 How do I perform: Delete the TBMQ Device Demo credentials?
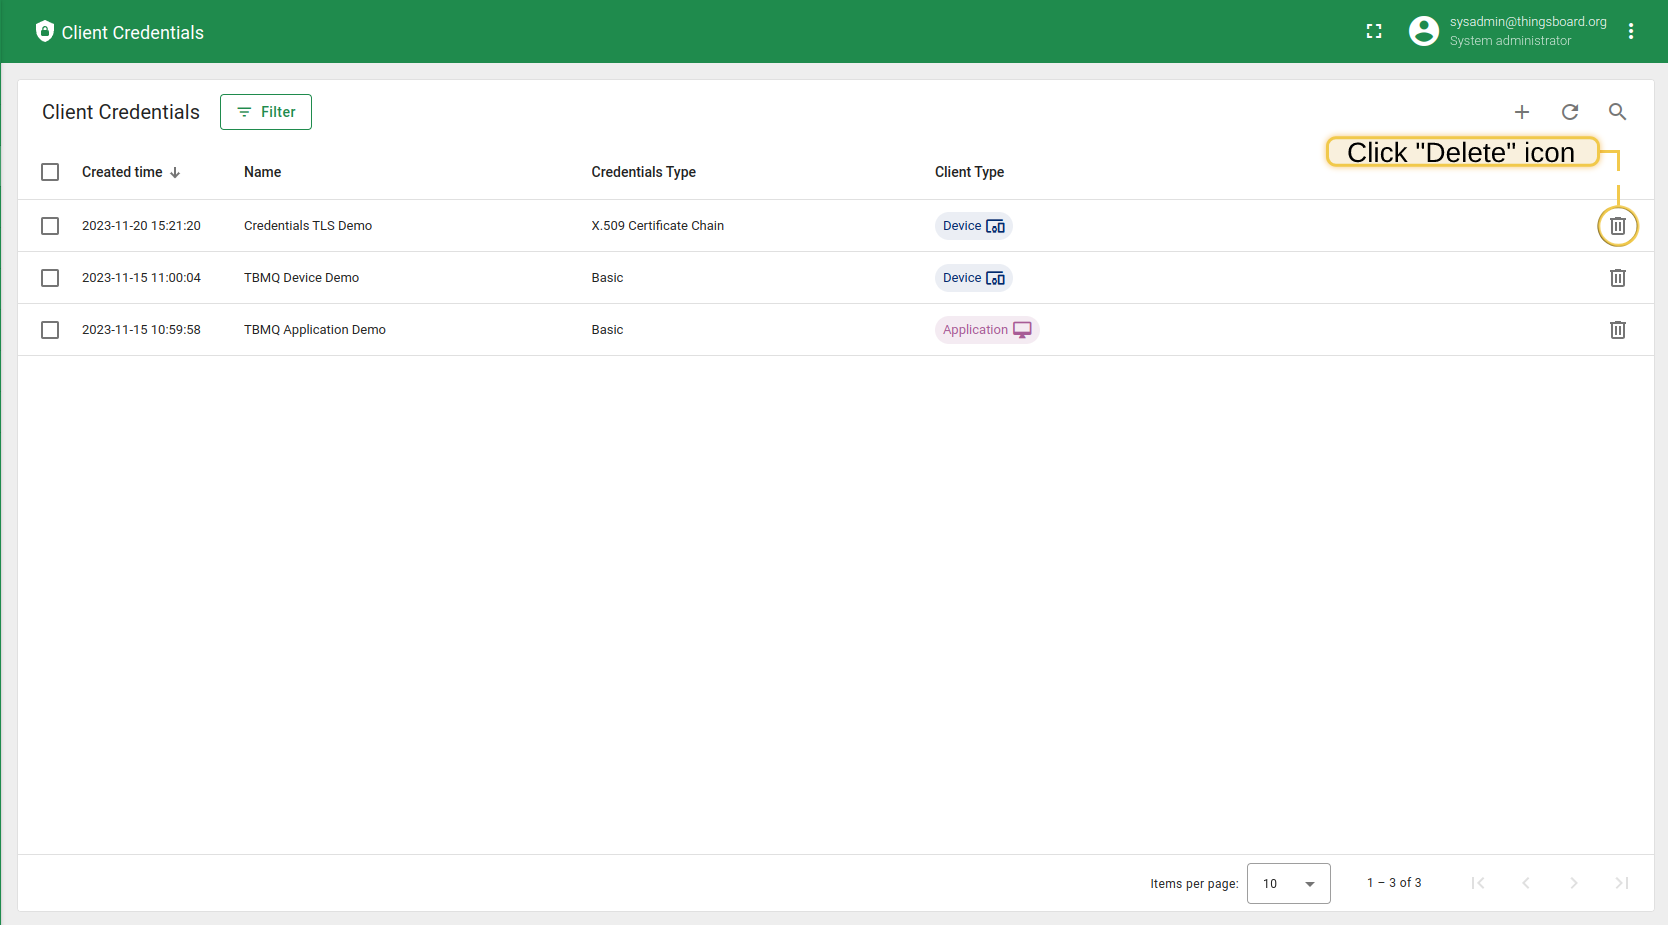coord(1617,277)
